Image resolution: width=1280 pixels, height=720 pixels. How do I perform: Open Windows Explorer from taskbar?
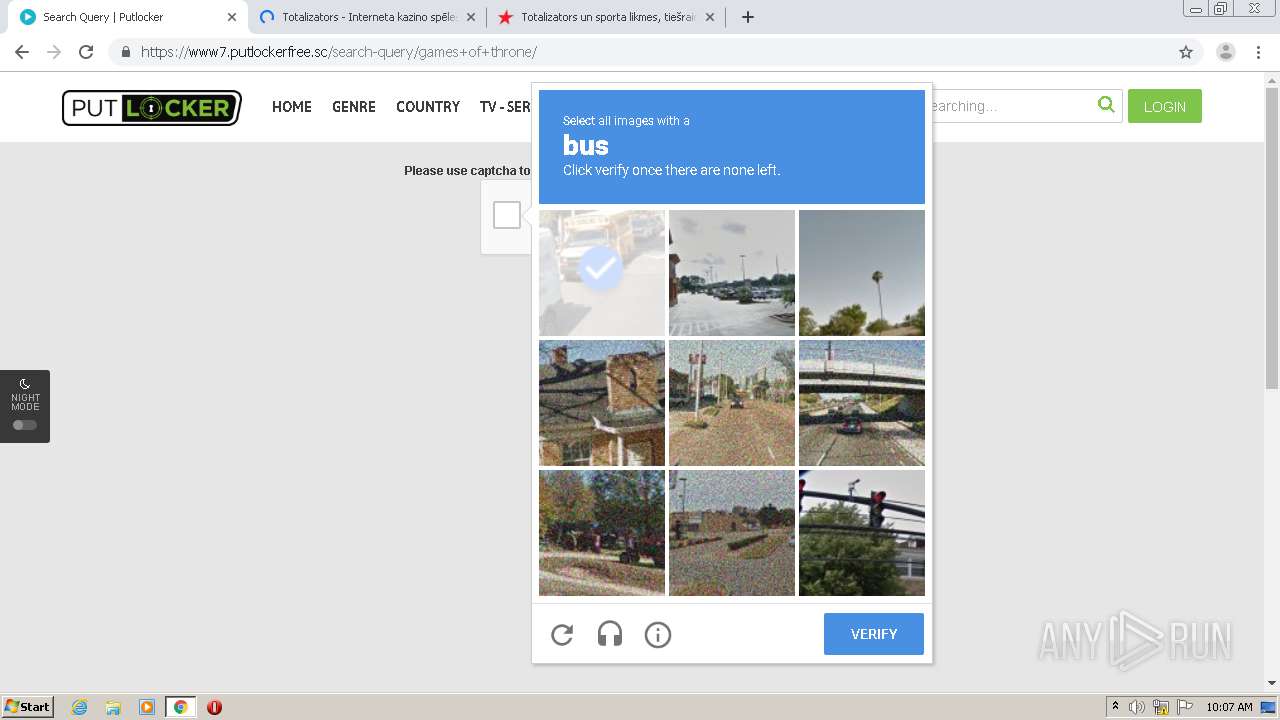coord(113,707)
